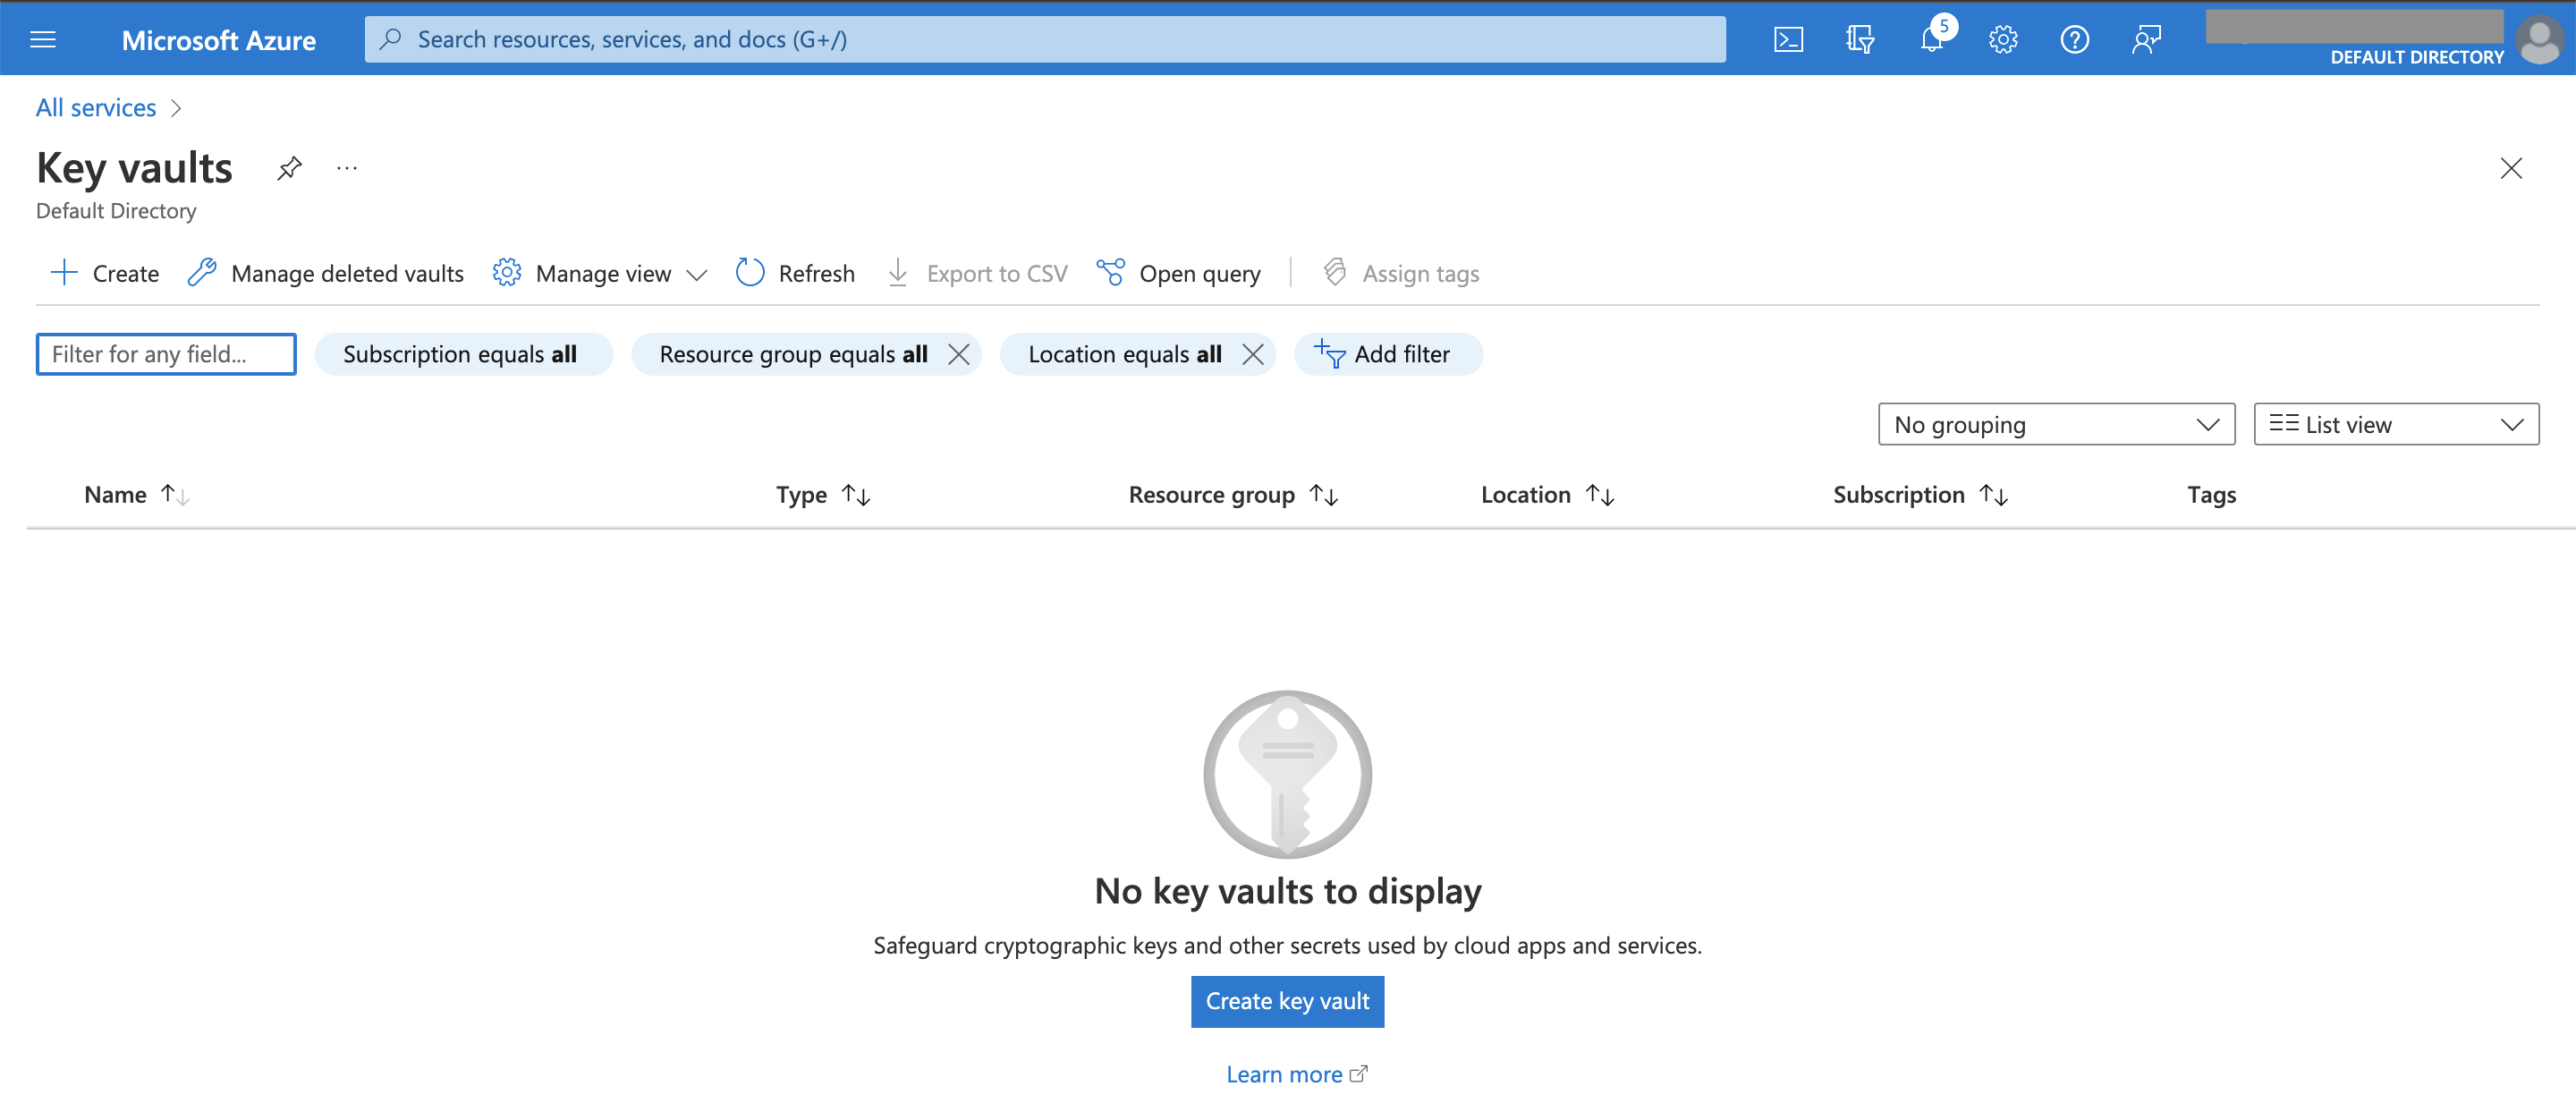Sort by Resource group column
Screen dimensions: 2576x1120
click(1233, 494)
